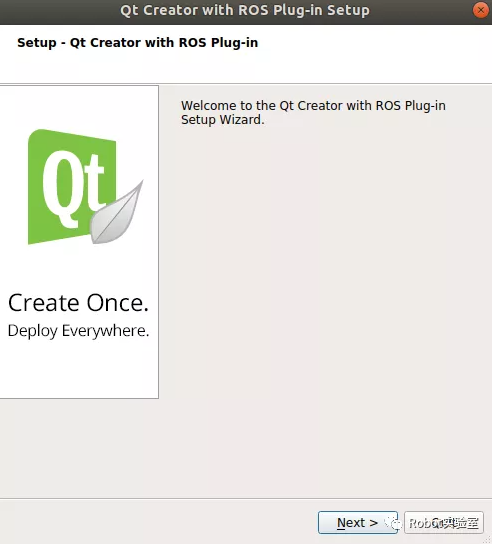Click the green Qt logo image

tap(85, 187)
